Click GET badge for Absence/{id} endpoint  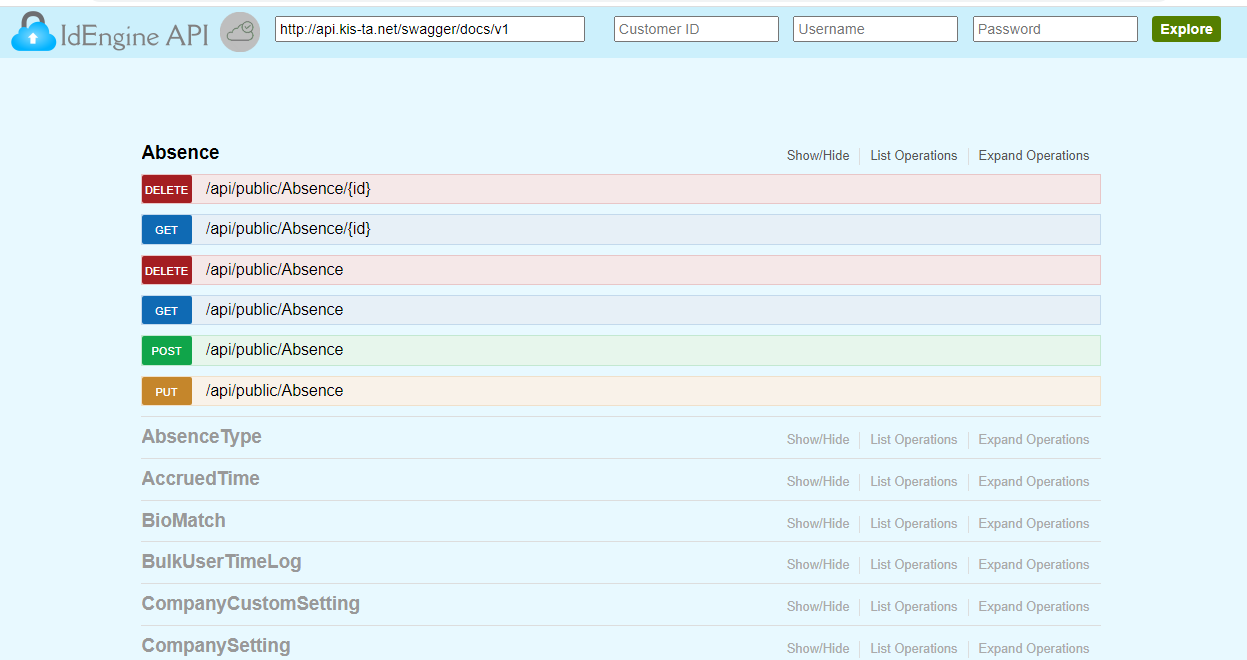166,230
